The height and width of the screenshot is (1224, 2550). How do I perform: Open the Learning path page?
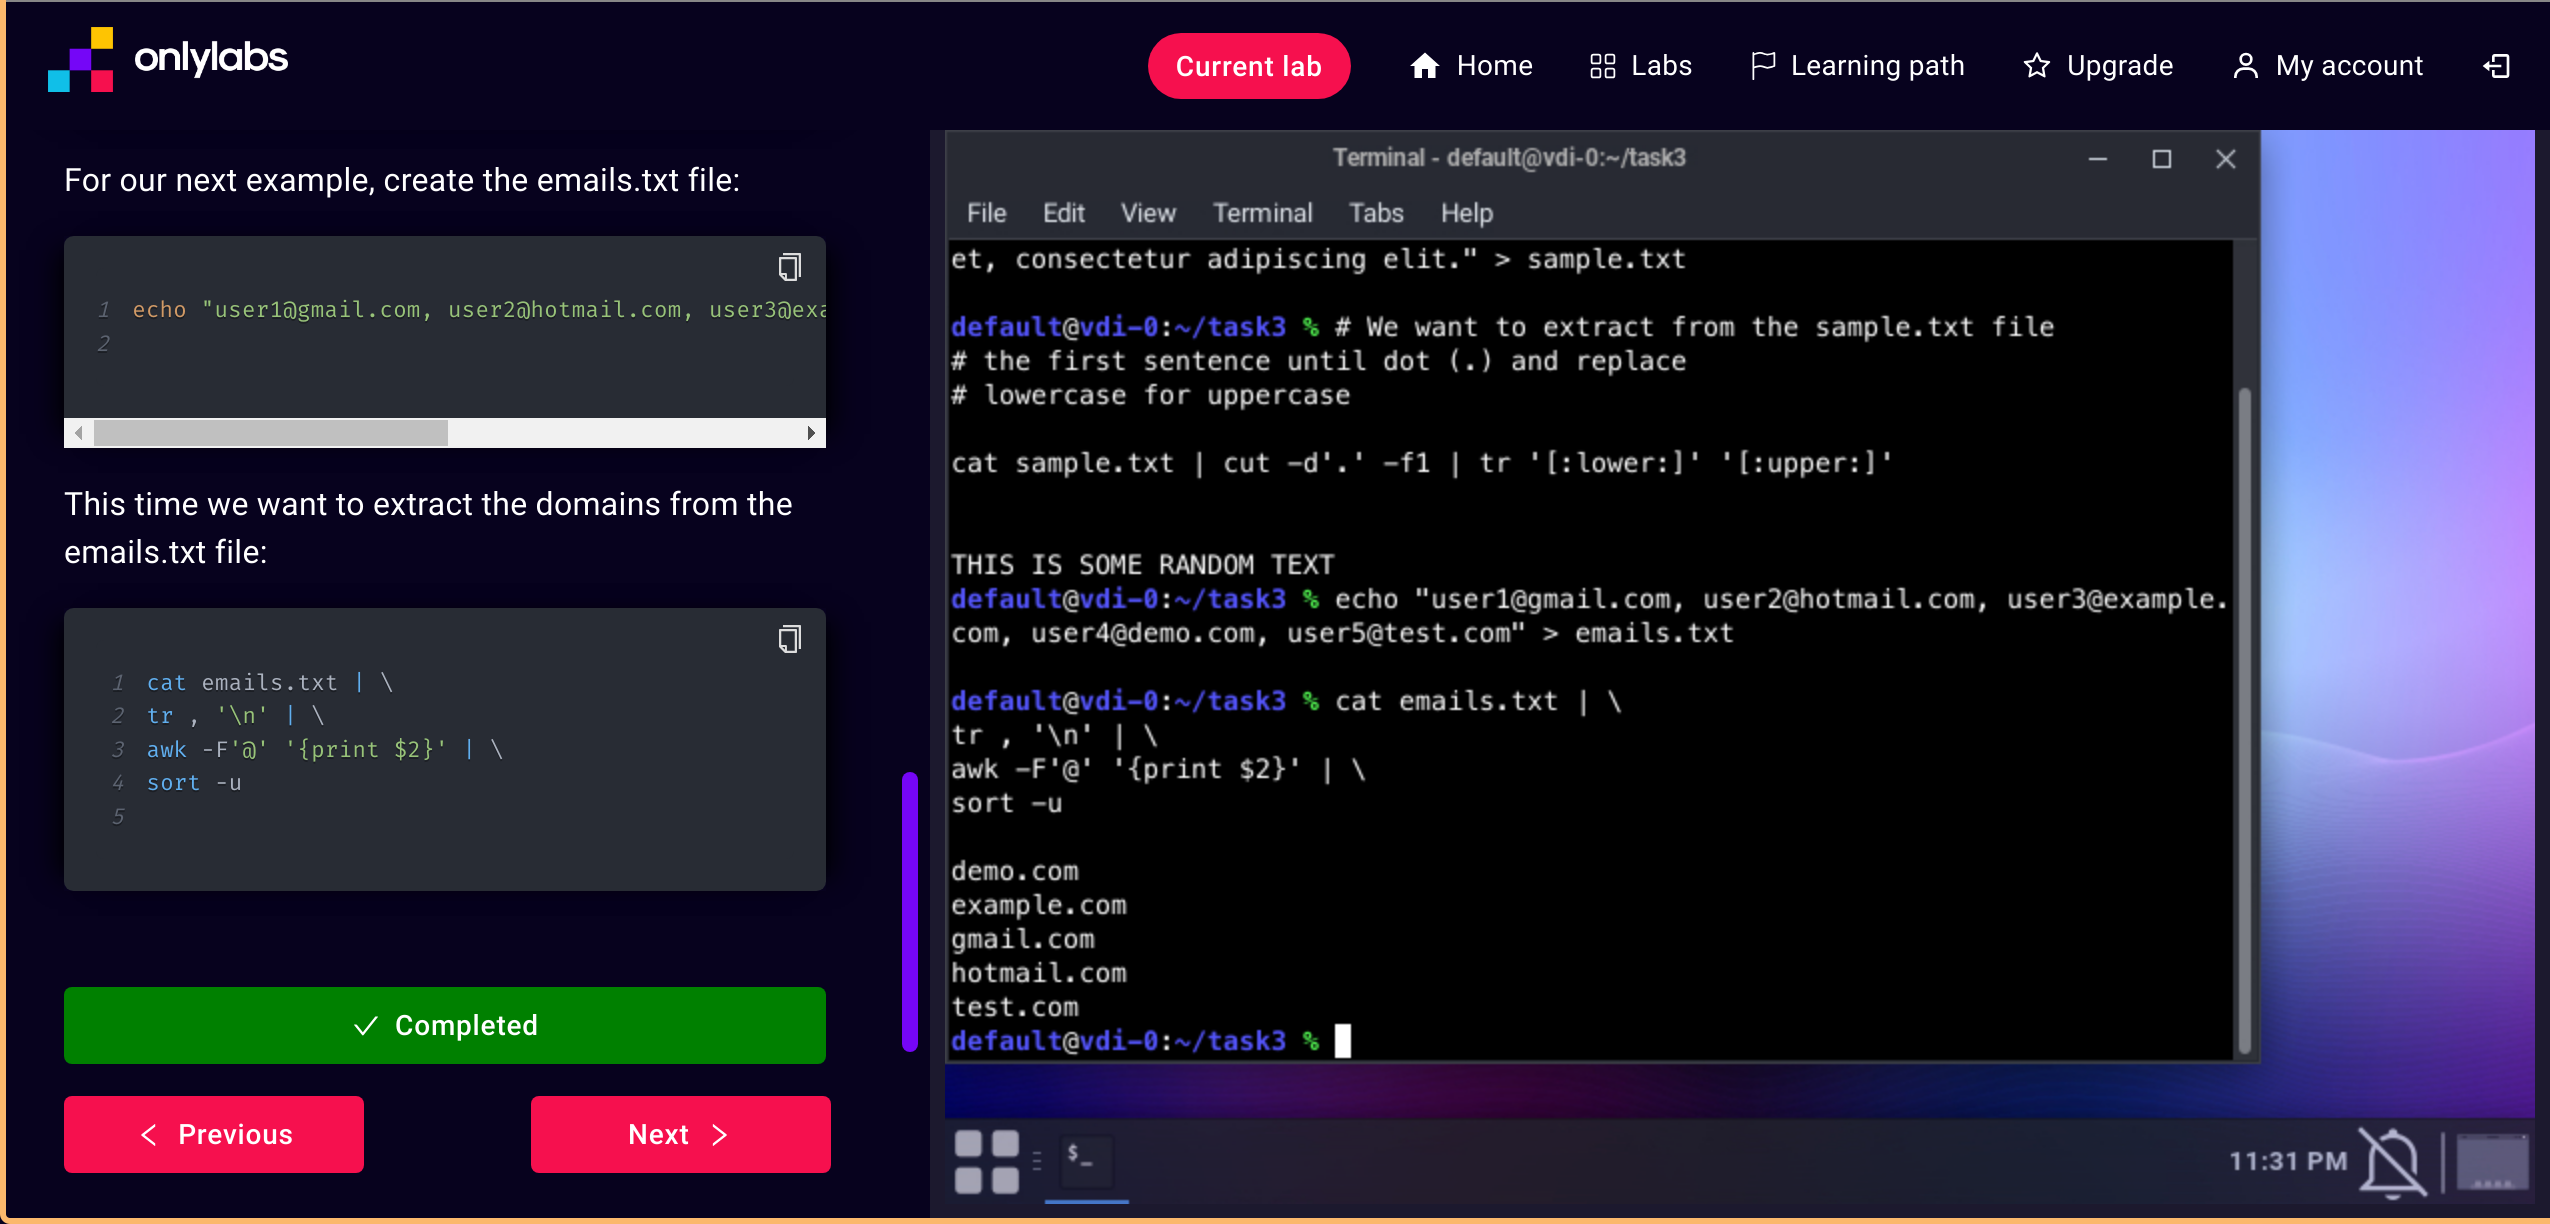1857,66
